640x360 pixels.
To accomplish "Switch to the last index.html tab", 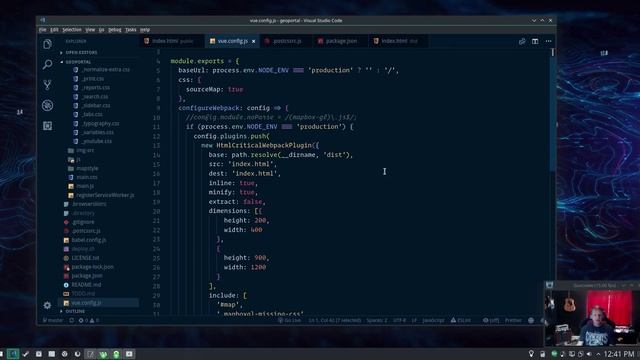I will click(398, 41).
